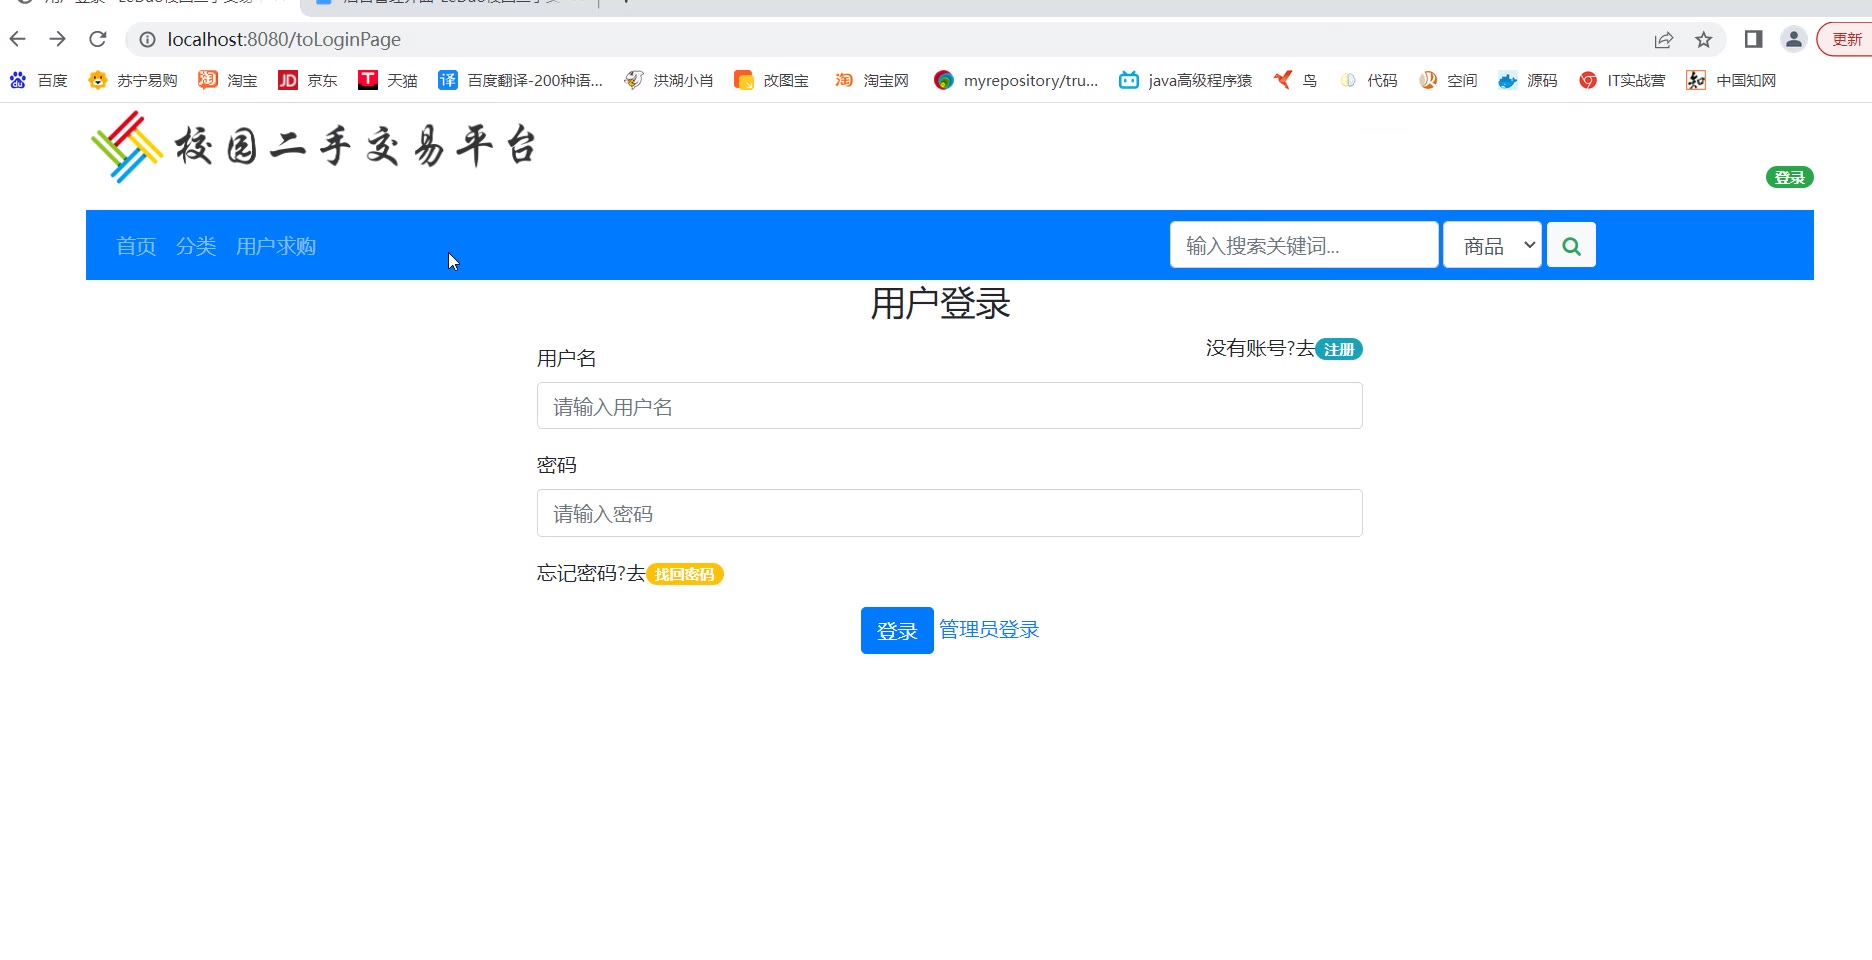Follow the 管理员登录 link
This screenshot has height=960, width=1872.
click(989, 629)
